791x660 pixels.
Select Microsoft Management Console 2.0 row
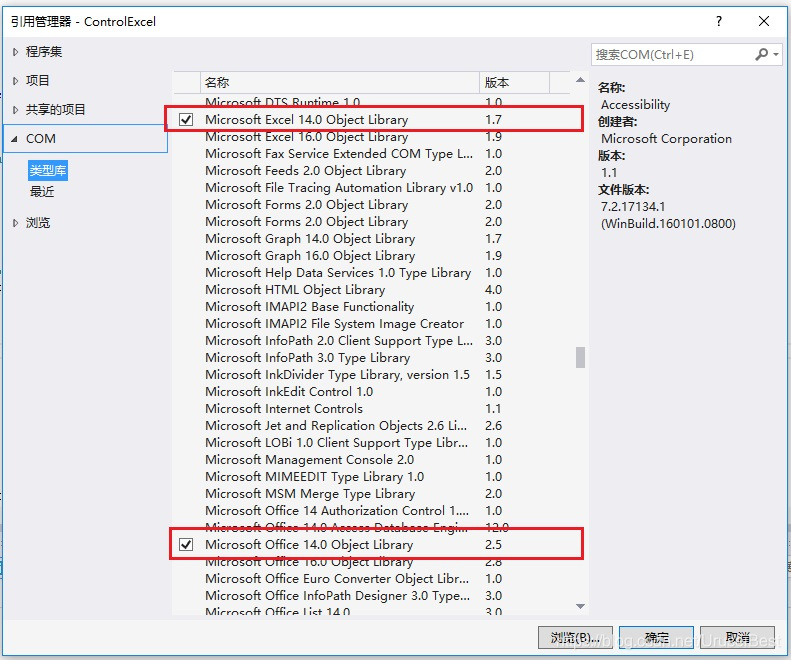point(373,460)
